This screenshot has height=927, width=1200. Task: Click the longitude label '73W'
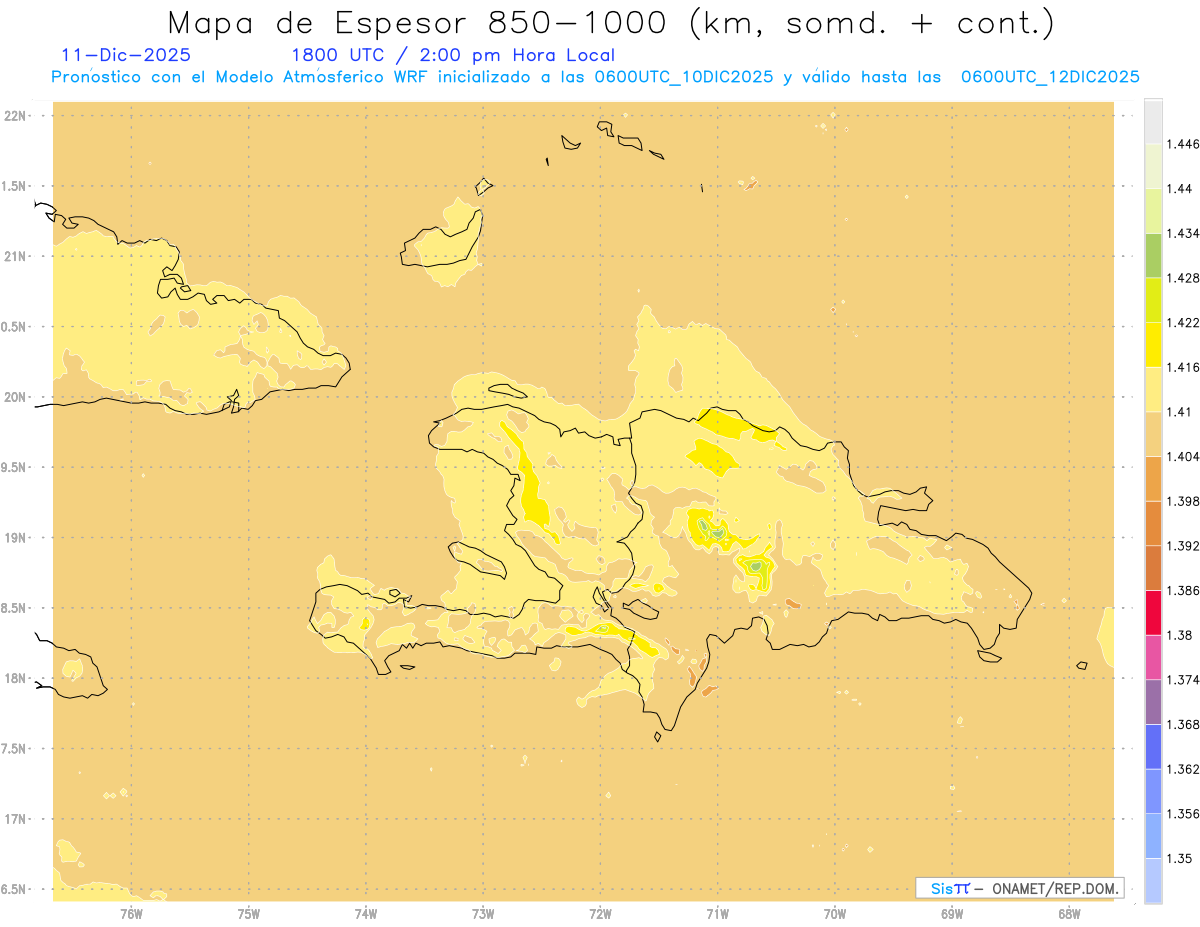point(483,914)
